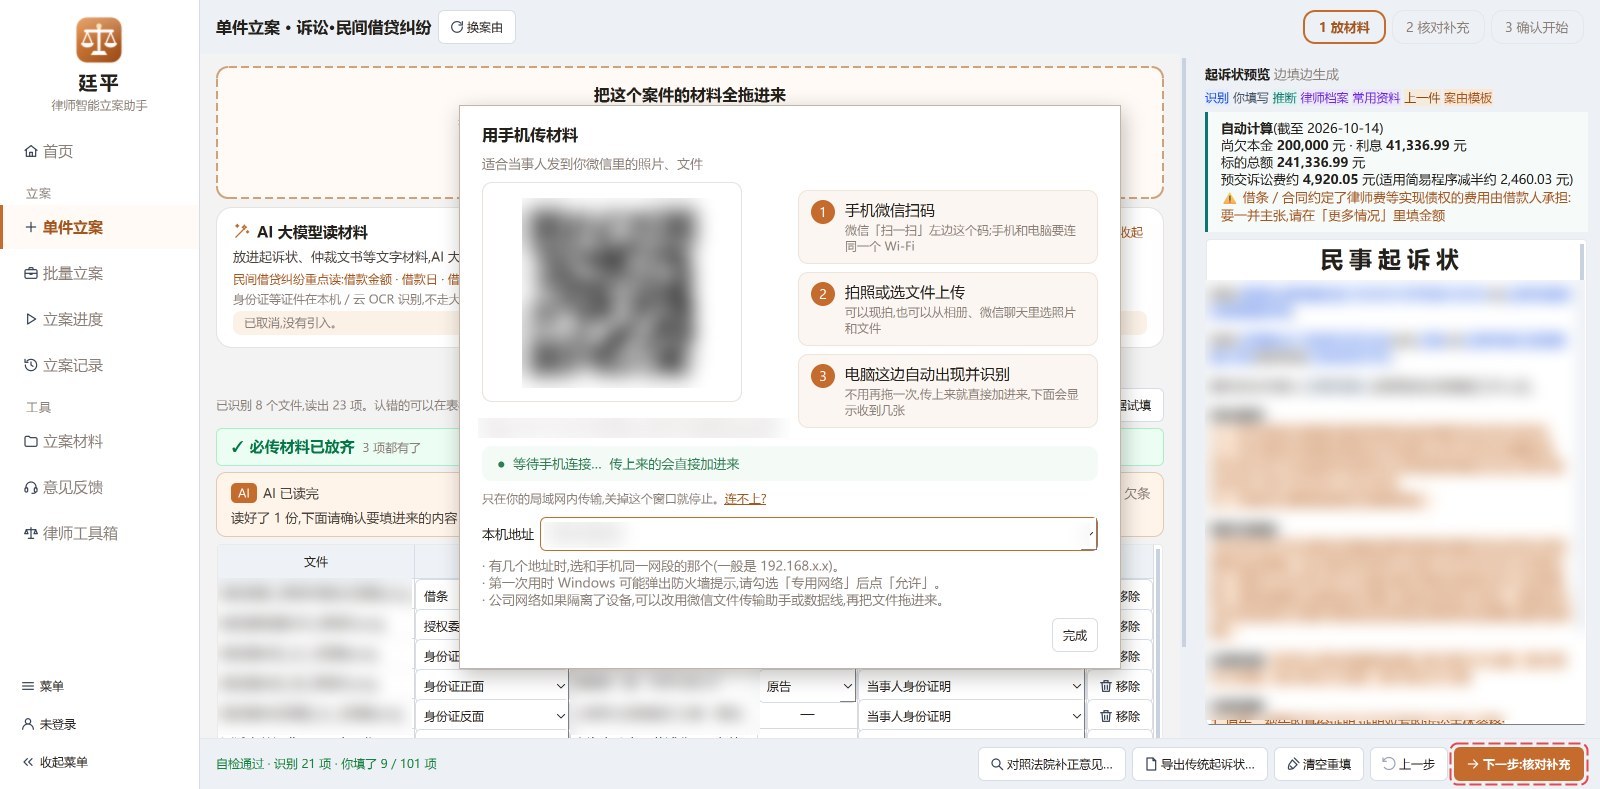Go back with 上一步
1600x789 pixels.
point(1409,764)
